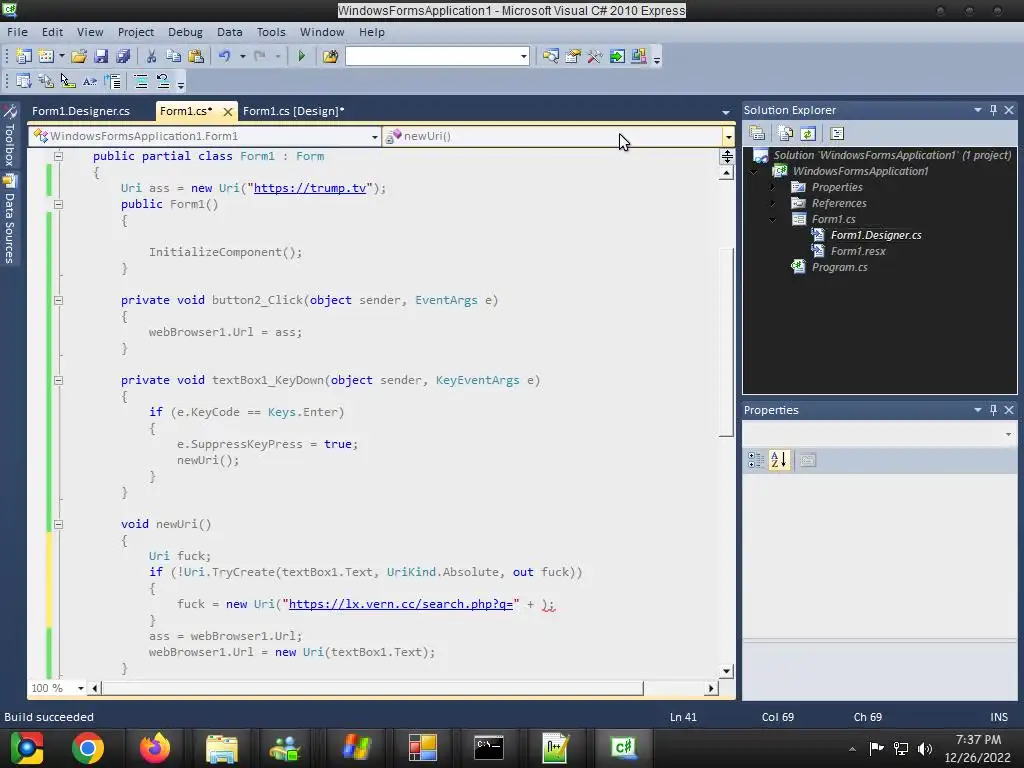
Task: Switch to the Form1.cs [Design]* tab
Action: point(293,111)
